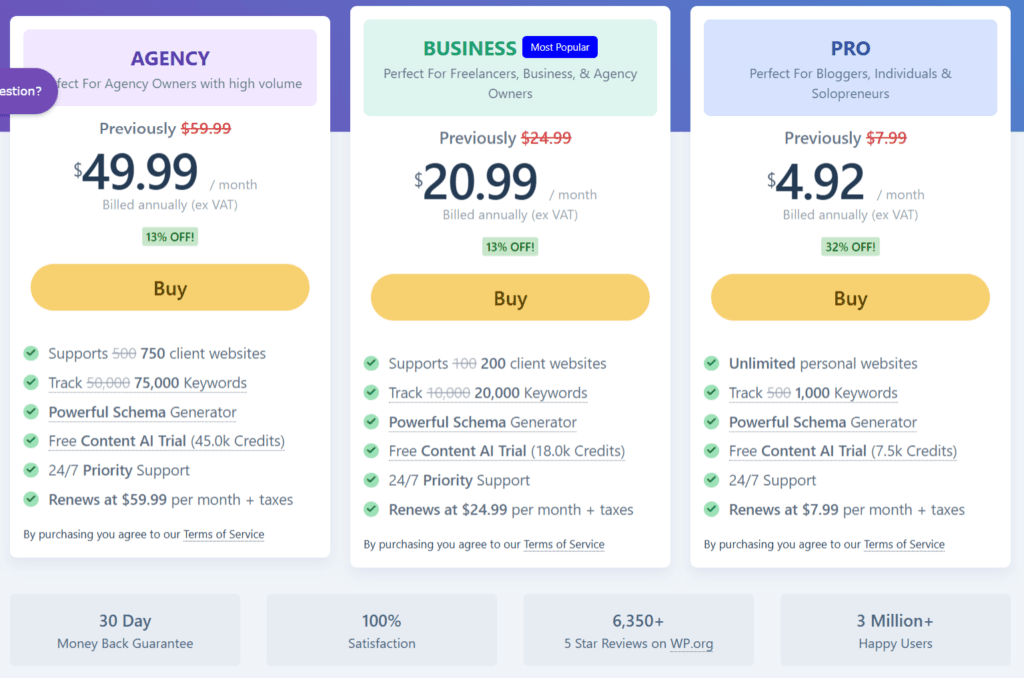The height and width of the screenshot is (678, 1024).
Task: Click the Most Popular badge on Business plan
Action: click(559, 46)
